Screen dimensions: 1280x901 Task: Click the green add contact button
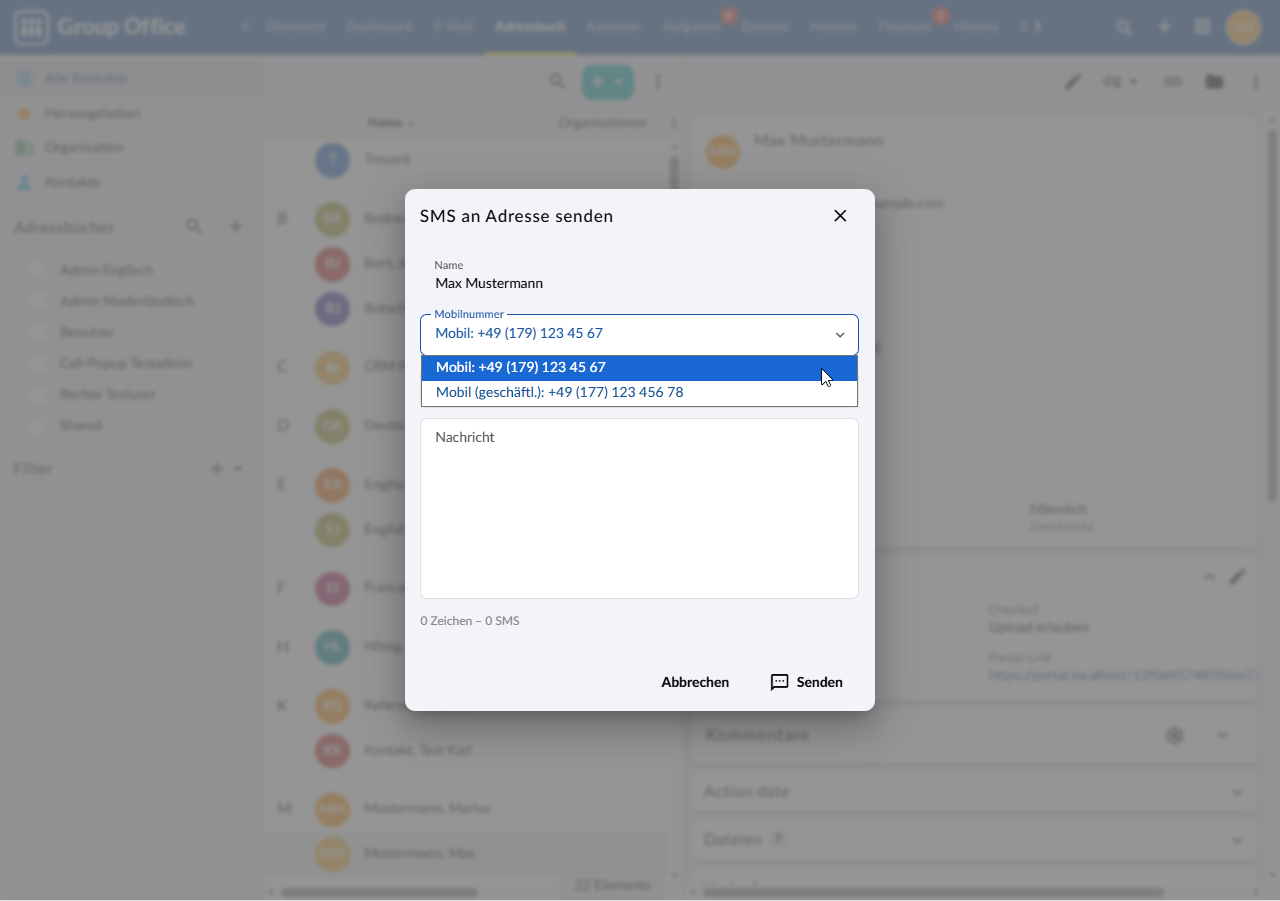(608, 82)
